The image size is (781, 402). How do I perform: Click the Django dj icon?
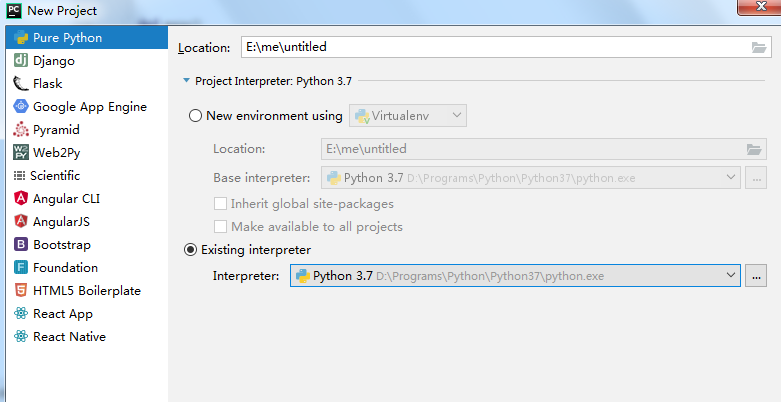(x=21, y=61)
